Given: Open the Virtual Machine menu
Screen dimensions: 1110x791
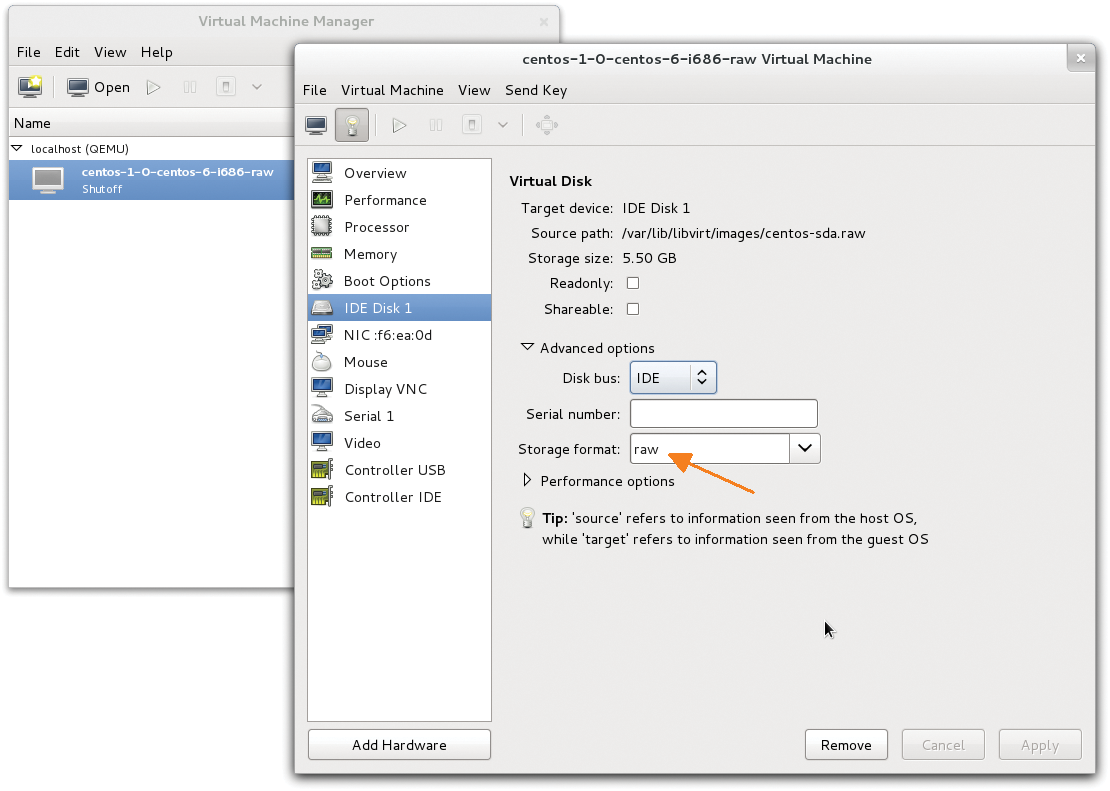Looking at the screenshot, I should (x=392, y=90).
